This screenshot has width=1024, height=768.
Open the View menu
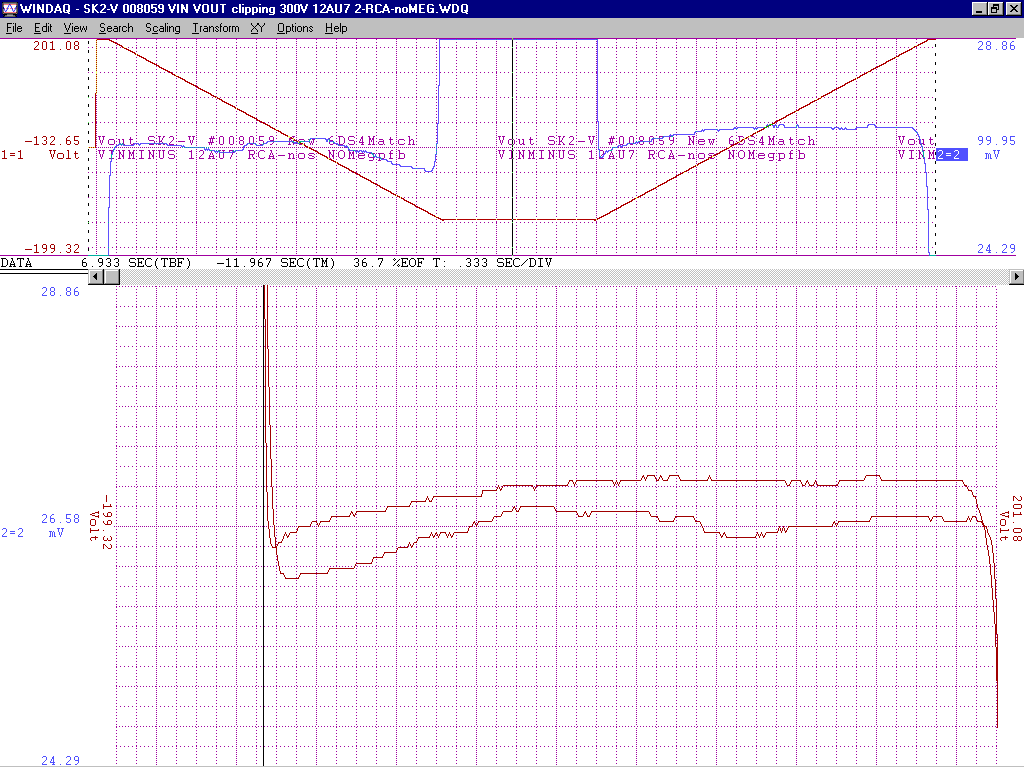coord(75,28)
